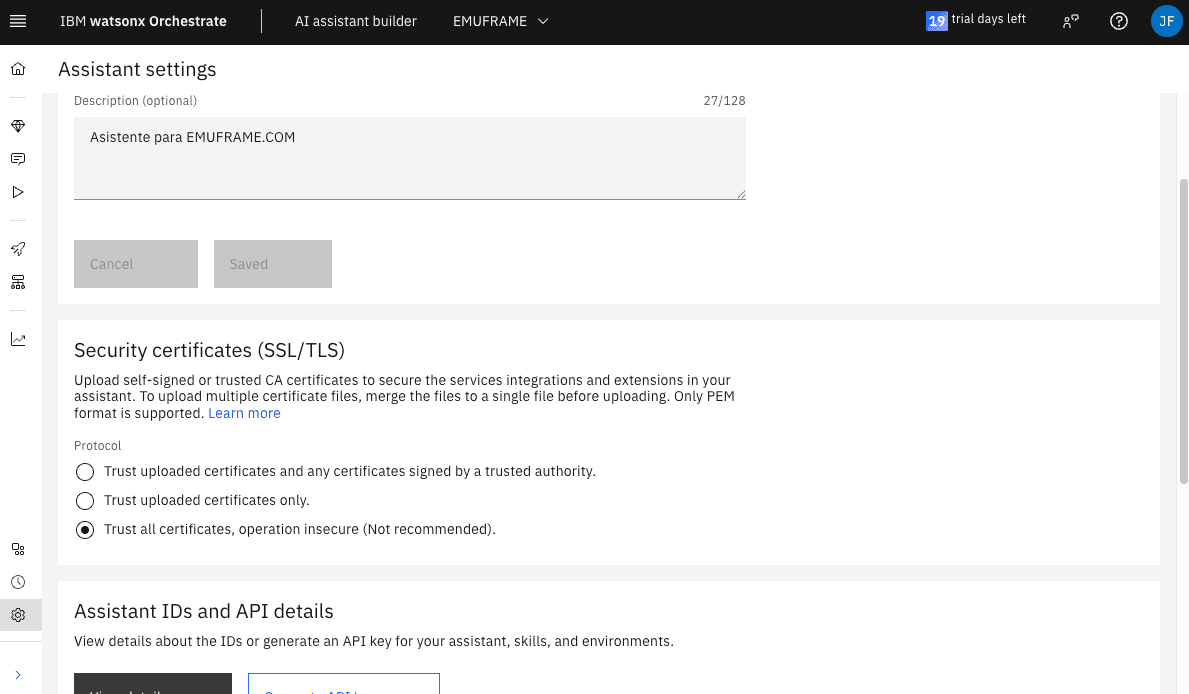Open the Publish rocket icon

tap(18, 249)
